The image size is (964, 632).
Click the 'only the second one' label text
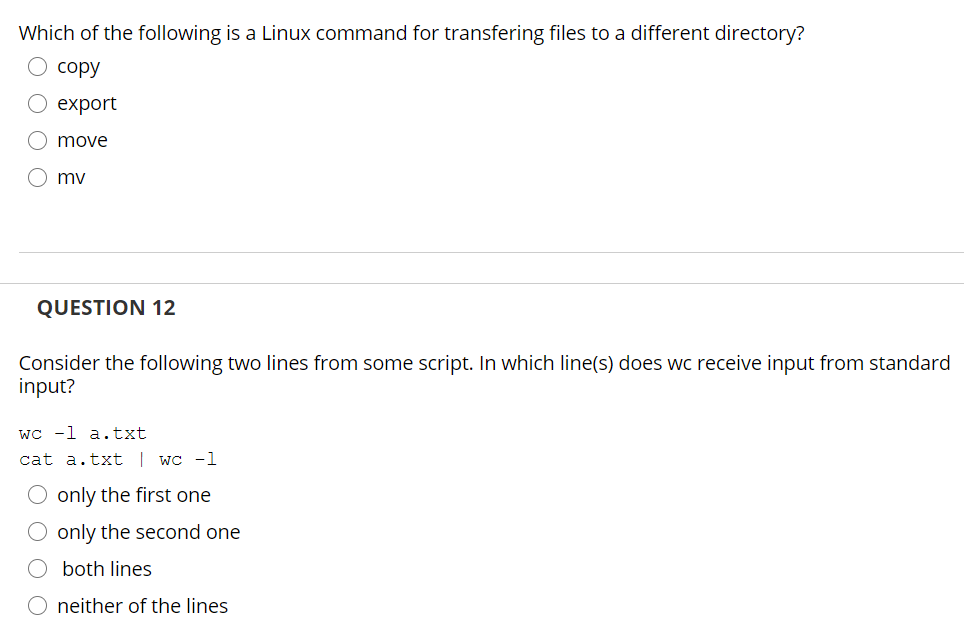pyautogui.click(x=149, y=533)
